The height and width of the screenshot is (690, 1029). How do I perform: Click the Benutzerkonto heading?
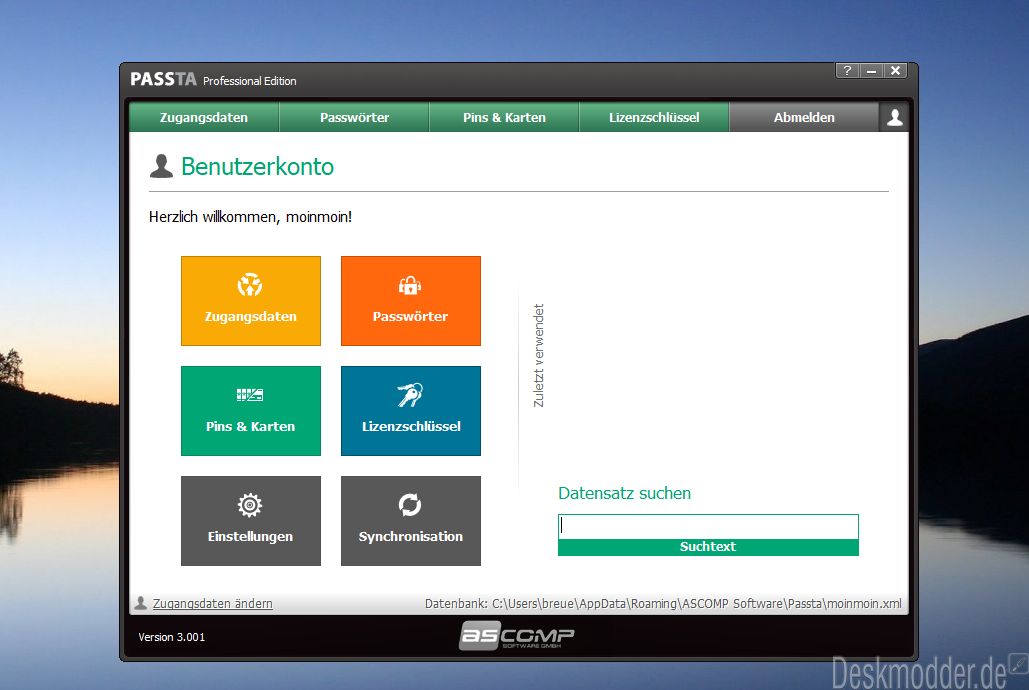tap(257, 167)
